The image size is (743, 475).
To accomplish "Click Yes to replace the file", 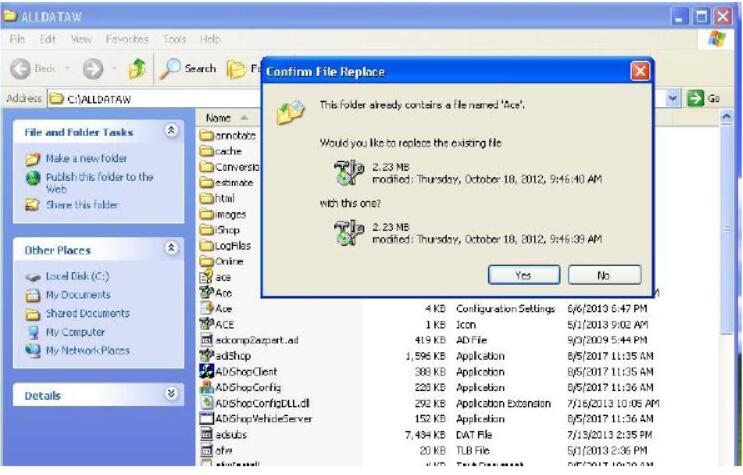I will (524, 275).
